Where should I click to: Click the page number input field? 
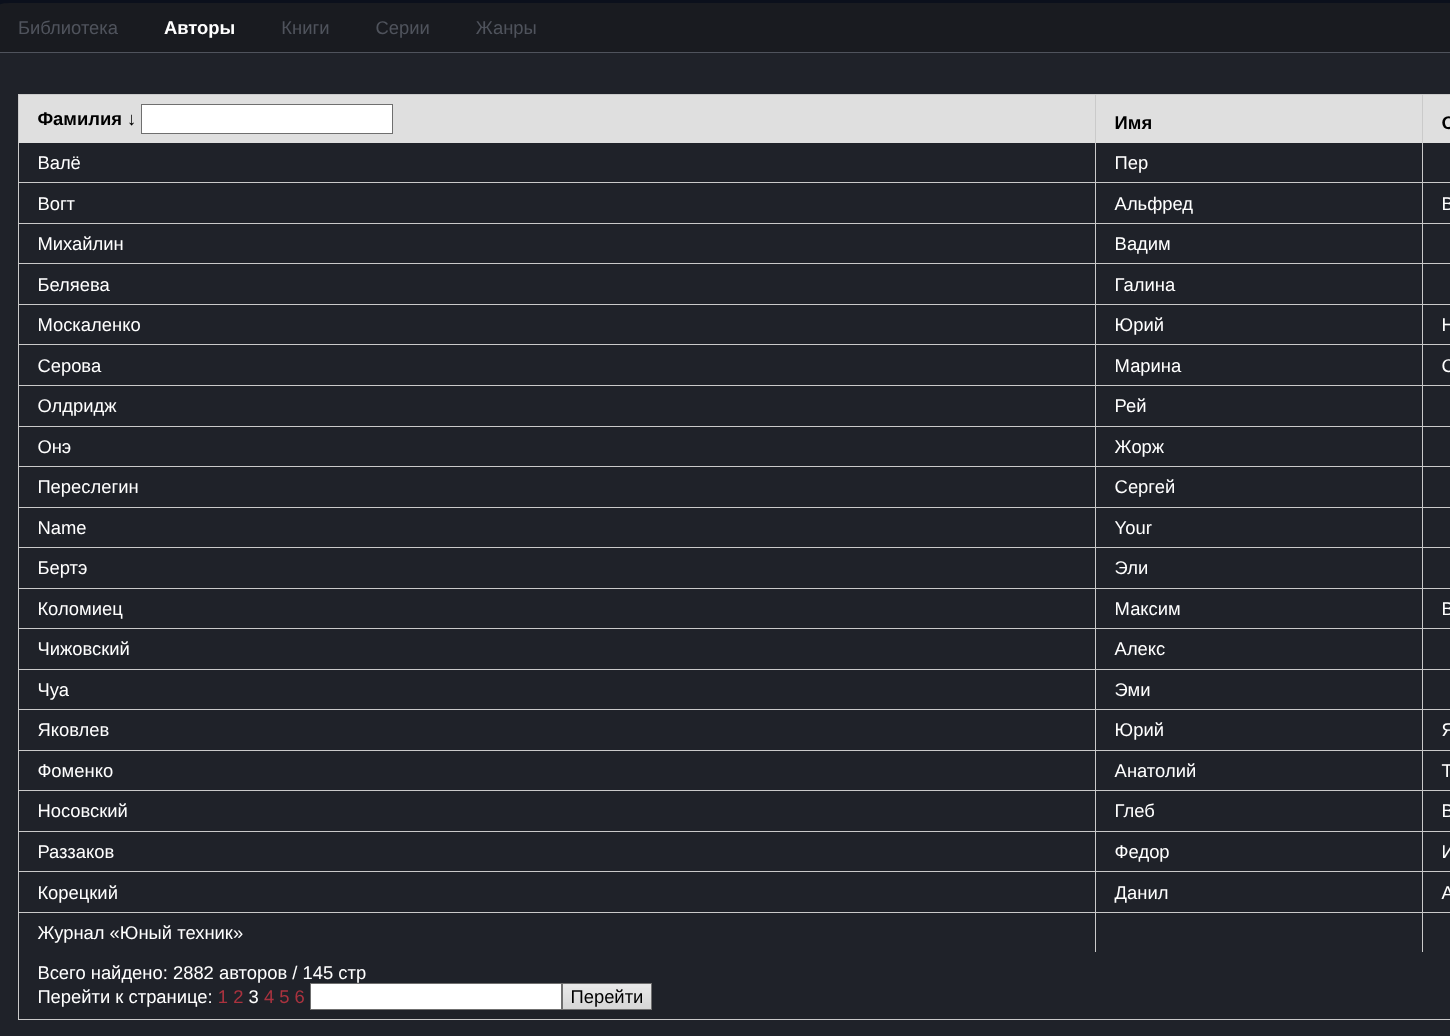[436, 997]
